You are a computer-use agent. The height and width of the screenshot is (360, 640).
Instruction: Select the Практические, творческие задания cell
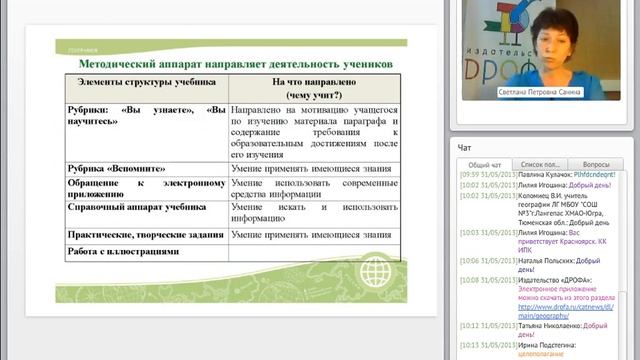pyautogui.click(x=147, y=236)
